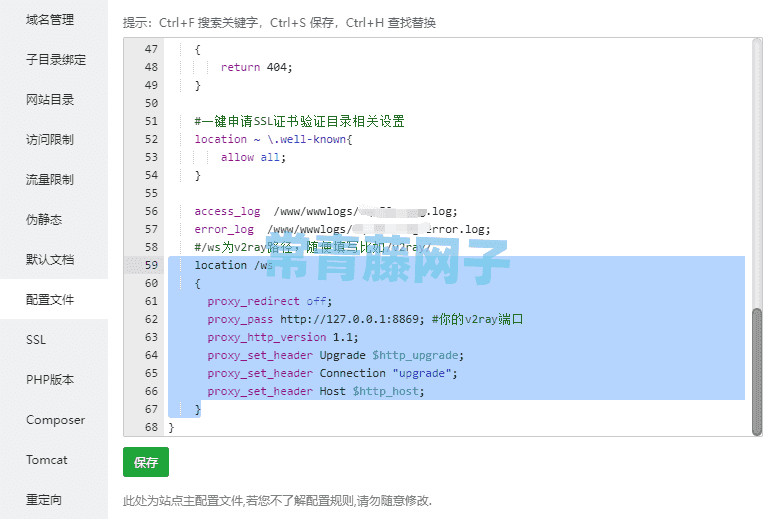Click the 'return 404;' code line
Screen dimensions: 776x519
pyautogui.click(x=256, y=67)
